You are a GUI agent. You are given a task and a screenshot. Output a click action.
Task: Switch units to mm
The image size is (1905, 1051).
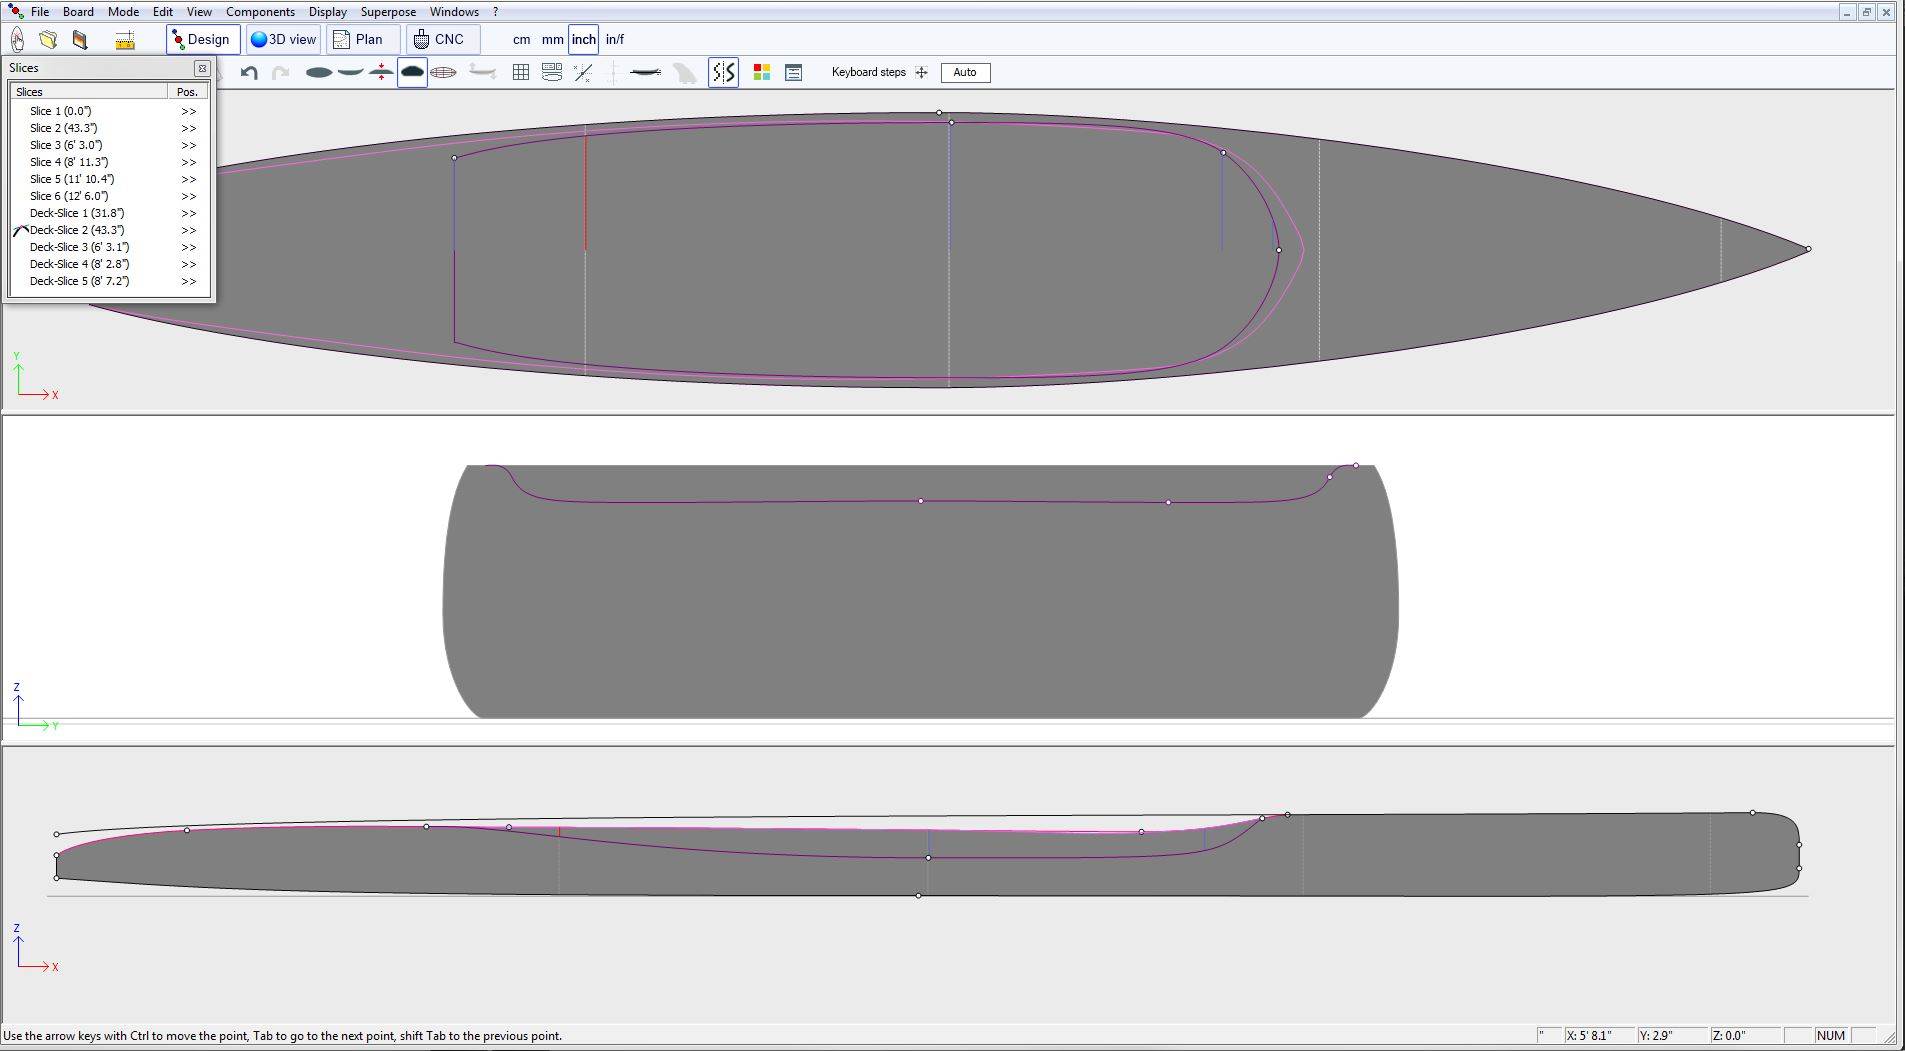tap(552, 40)
